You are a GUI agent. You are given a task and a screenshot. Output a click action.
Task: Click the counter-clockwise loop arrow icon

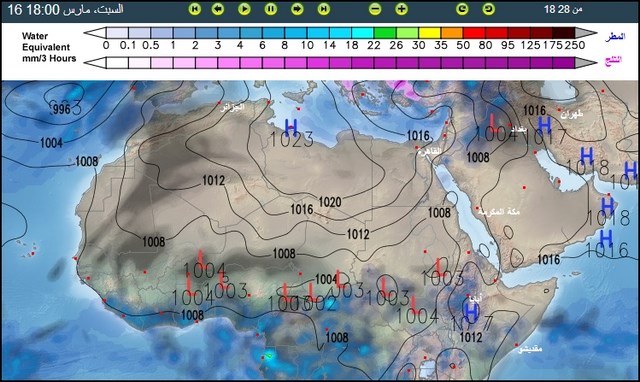(488, 9)
